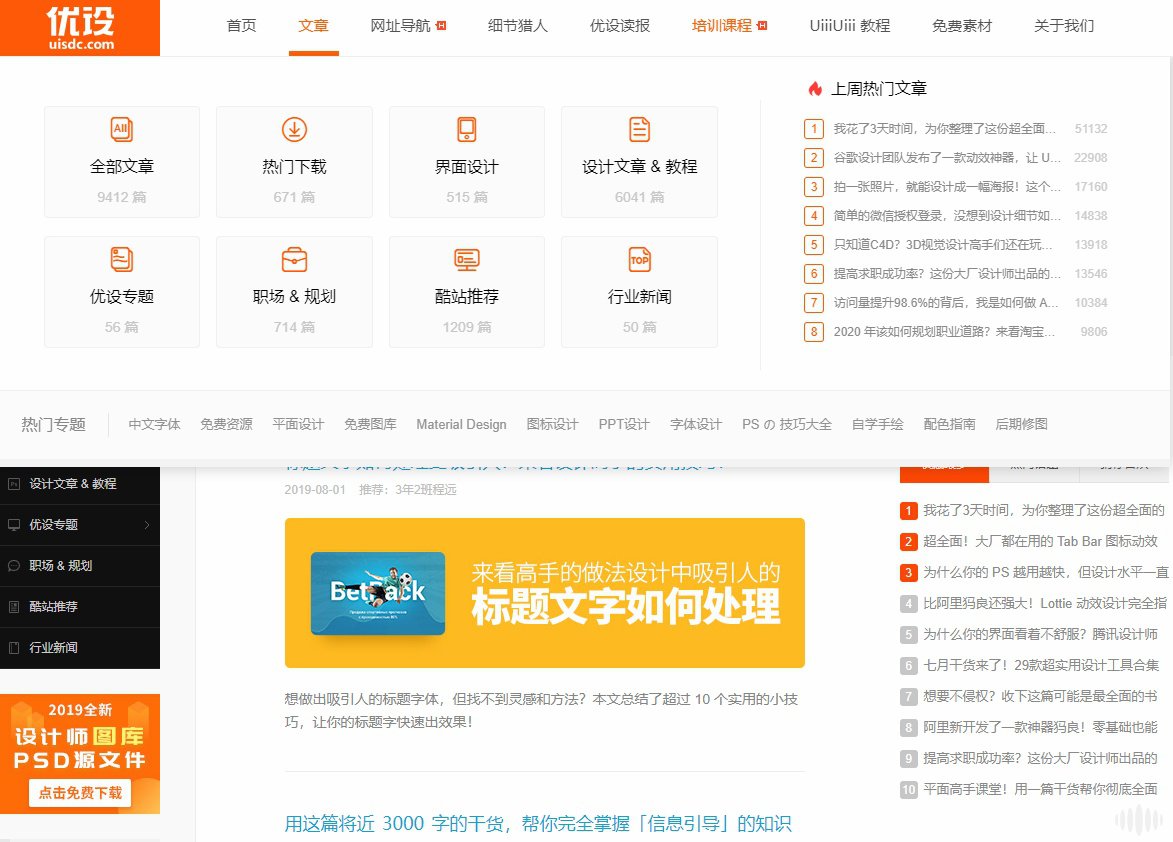
Task: Go to 细节猎人 in the top nav
Action: (518, 25)
